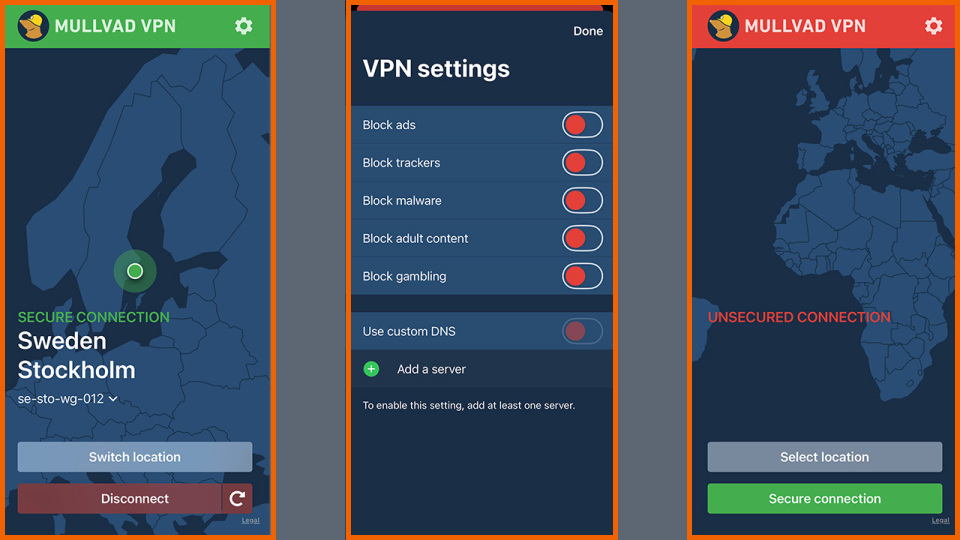The width and height of the screenshot is (960, 540).
Task: Toggle Block adult content switch
Action: [x=582, y=239]
